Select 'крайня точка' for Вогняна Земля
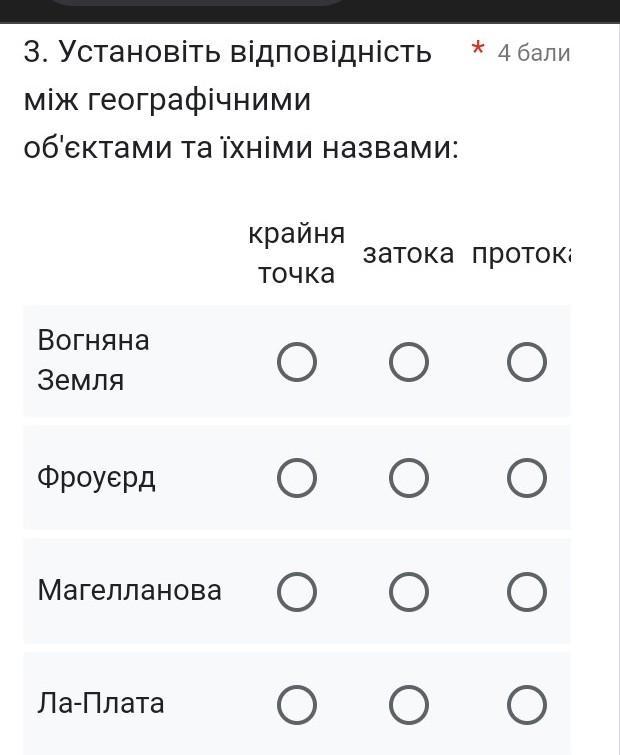 pos(297,362)
